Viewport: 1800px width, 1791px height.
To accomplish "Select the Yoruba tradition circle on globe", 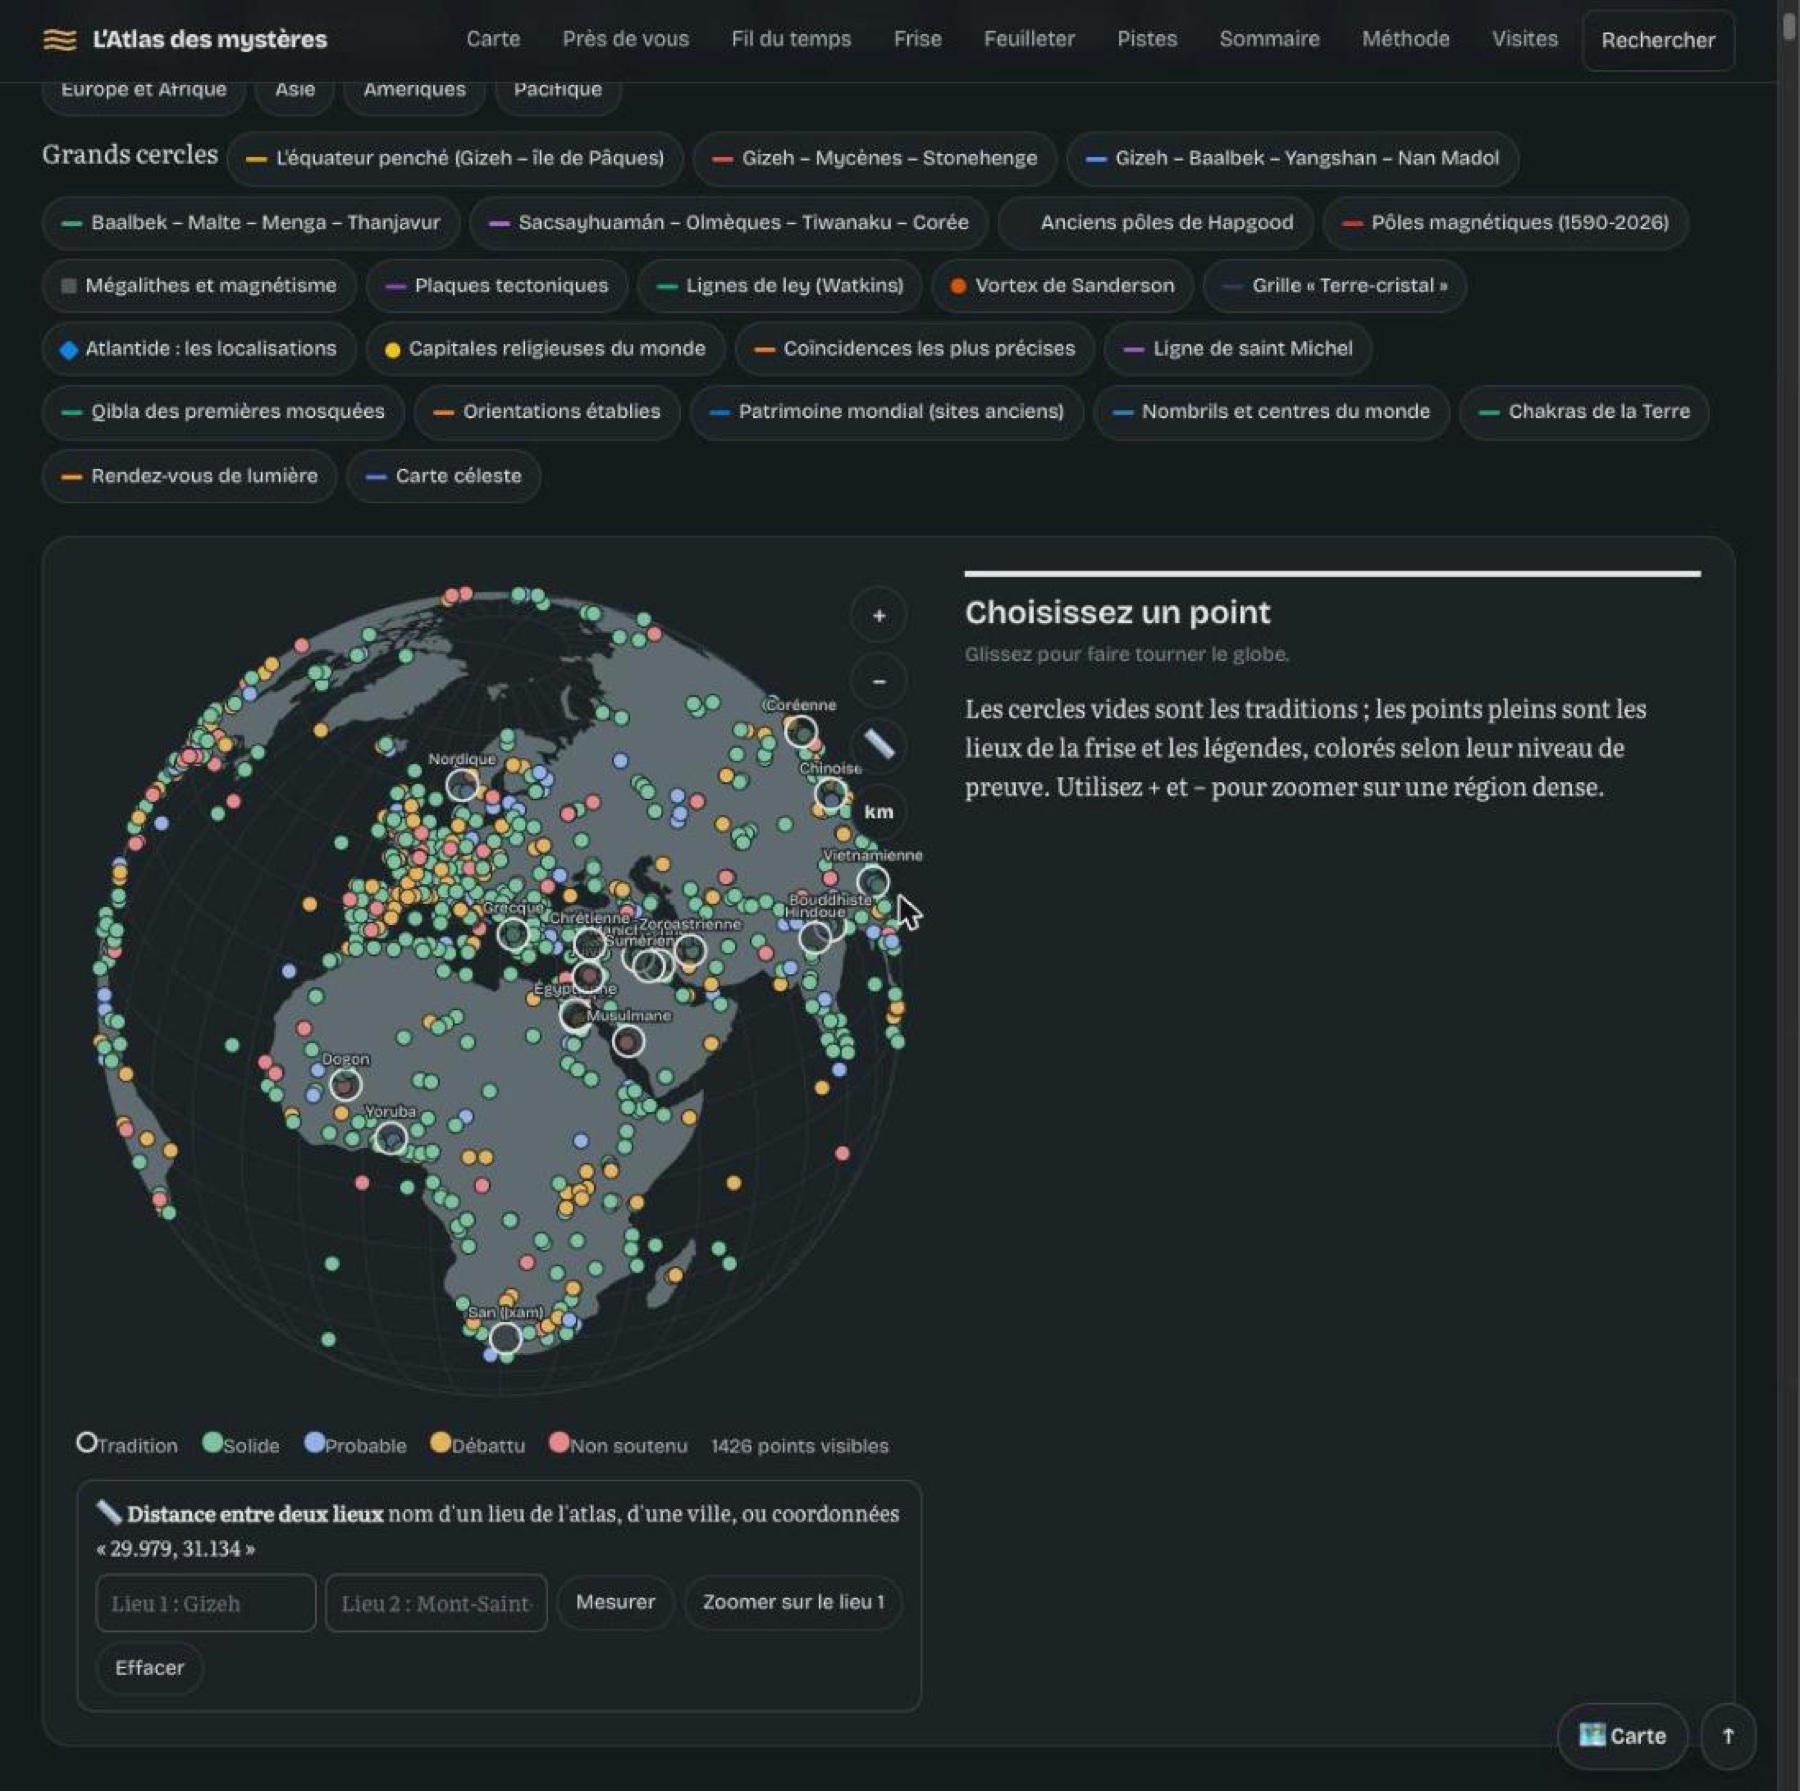I will coord(390,1137).
